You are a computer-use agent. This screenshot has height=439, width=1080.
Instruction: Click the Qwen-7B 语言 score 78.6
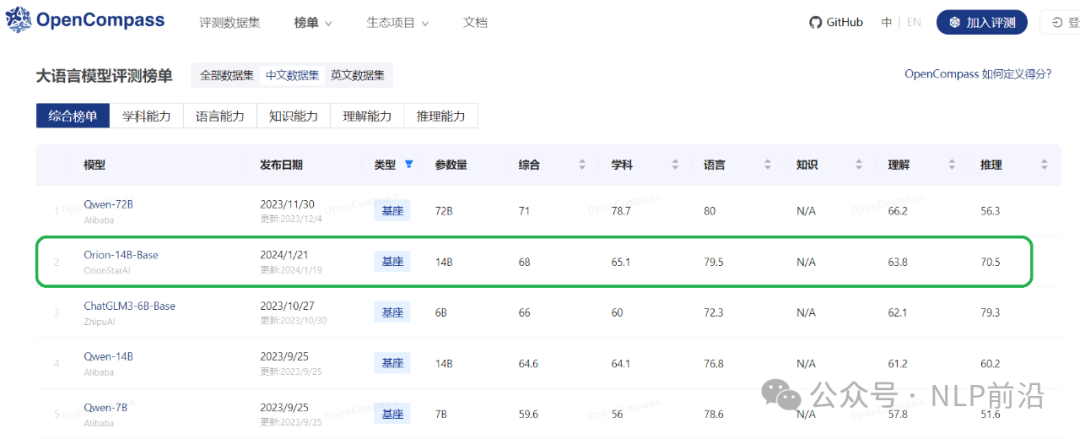coord(714,414)
